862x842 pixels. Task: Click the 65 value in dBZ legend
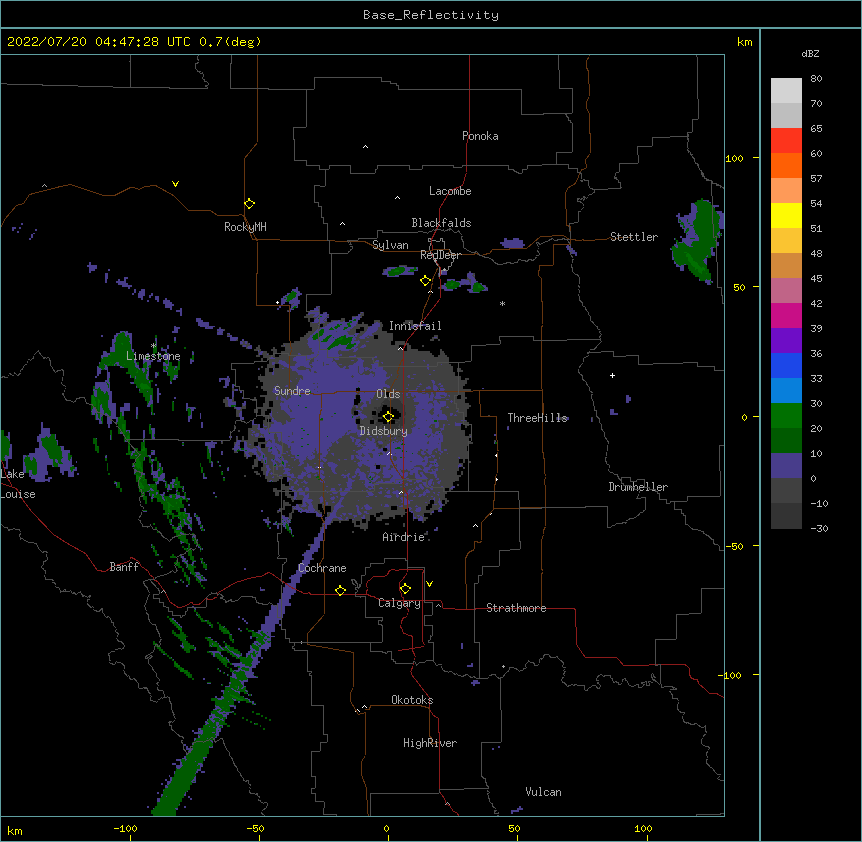(816, 128)
